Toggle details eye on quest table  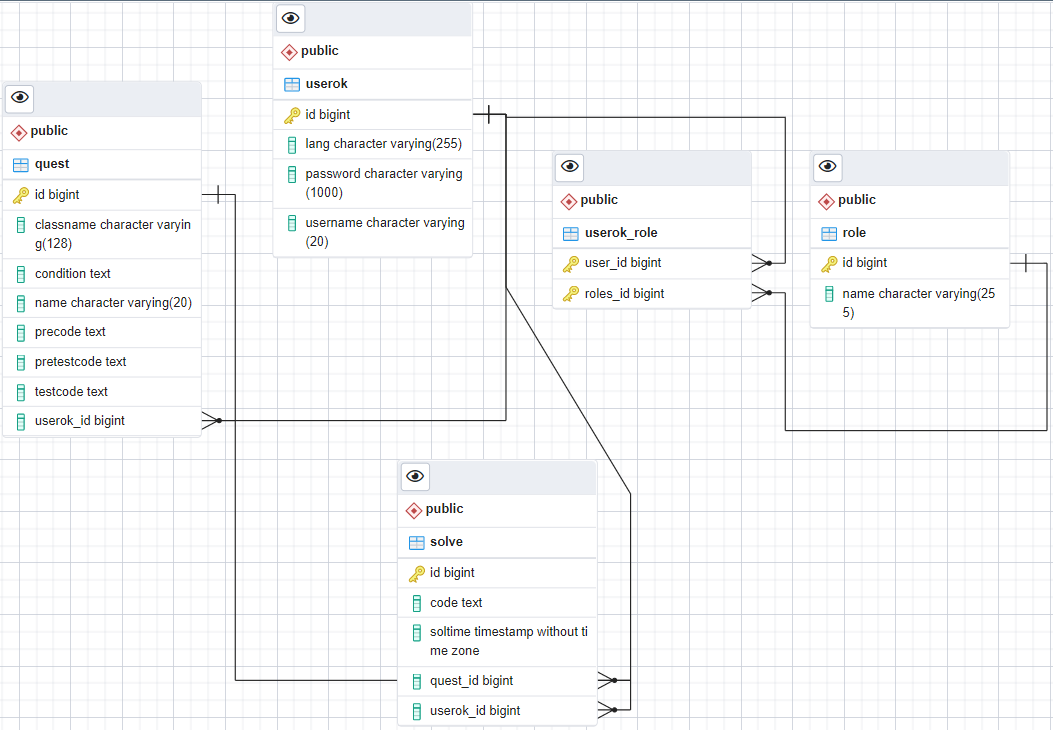coord(19,98)
